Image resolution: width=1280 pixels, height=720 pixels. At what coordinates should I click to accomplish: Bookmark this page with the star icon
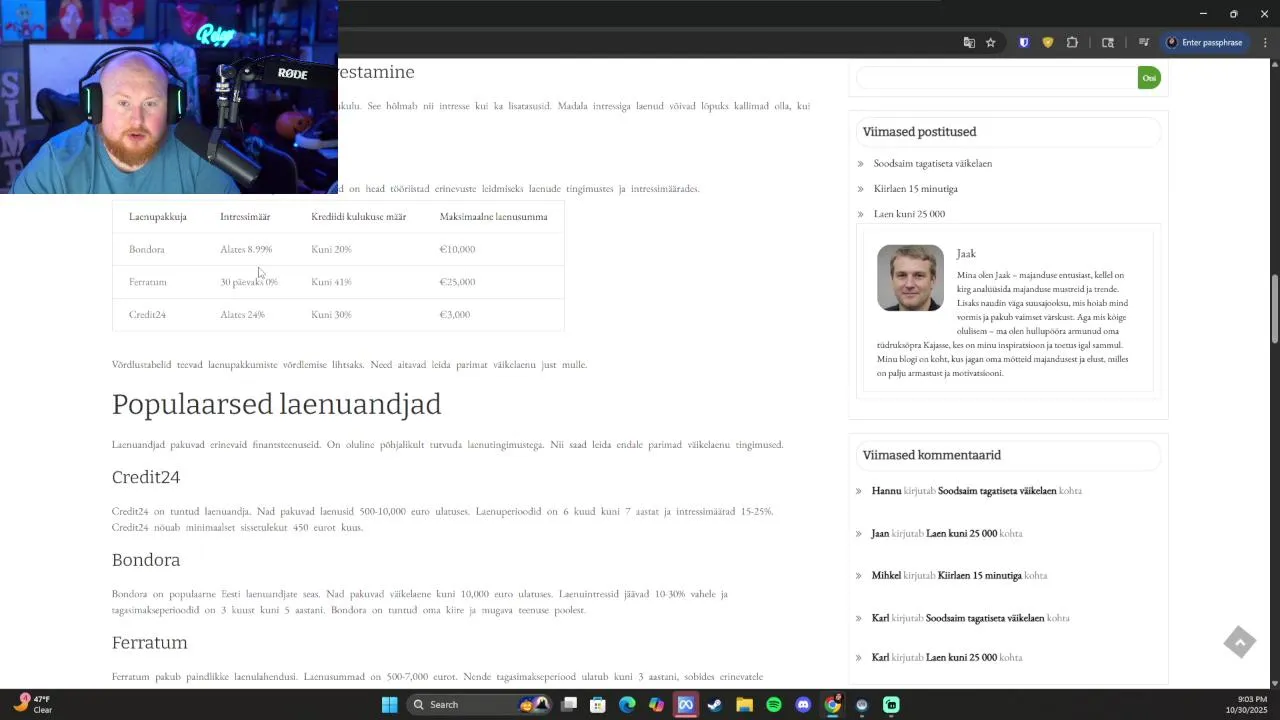(x=990, y=42)
